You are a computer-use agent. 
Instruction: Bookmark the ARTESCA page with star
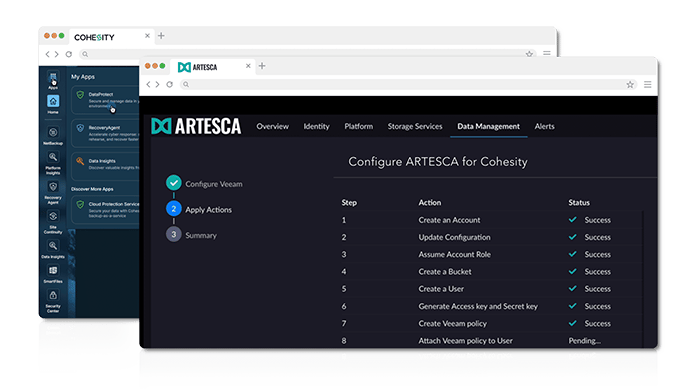[x=630, y=84]
